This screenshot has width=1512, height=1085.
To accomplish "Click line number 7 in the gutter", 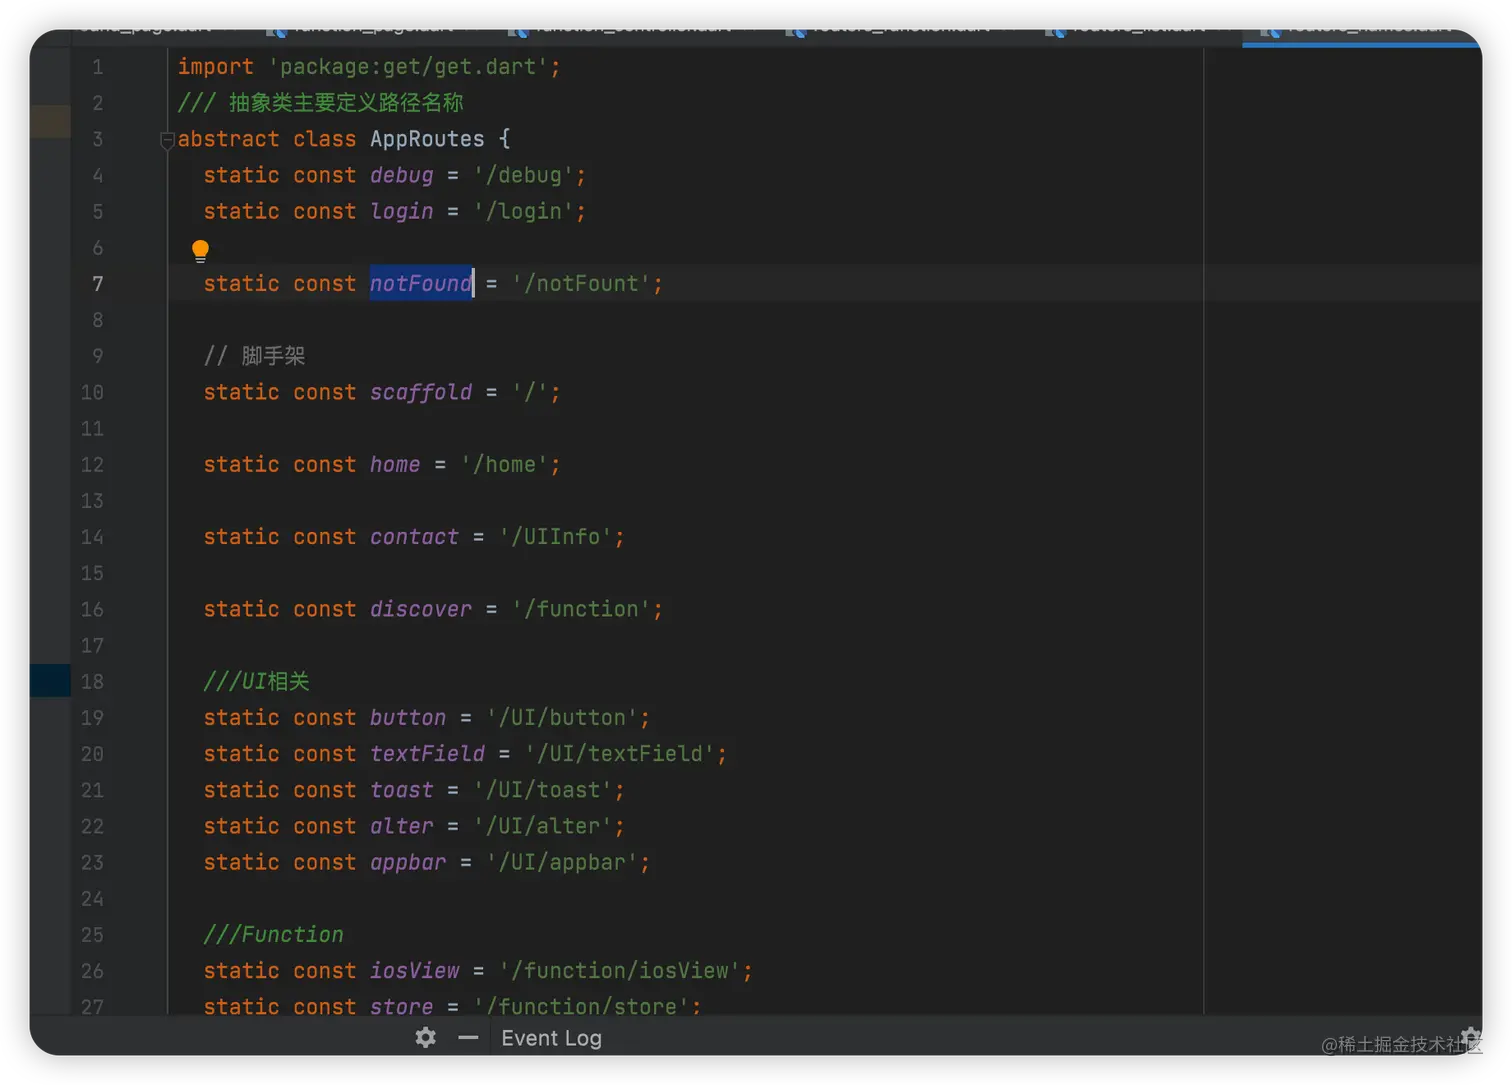I will pos(98,284).
